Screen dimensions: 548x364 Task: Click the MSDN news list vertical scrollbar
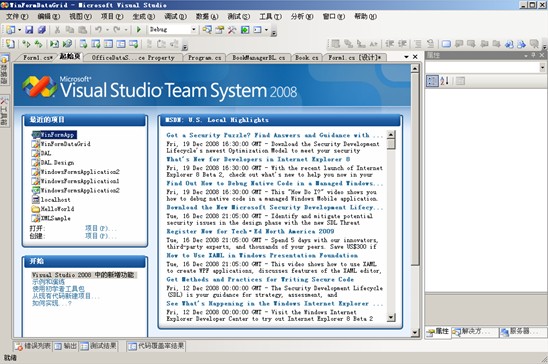click(391, 226)
